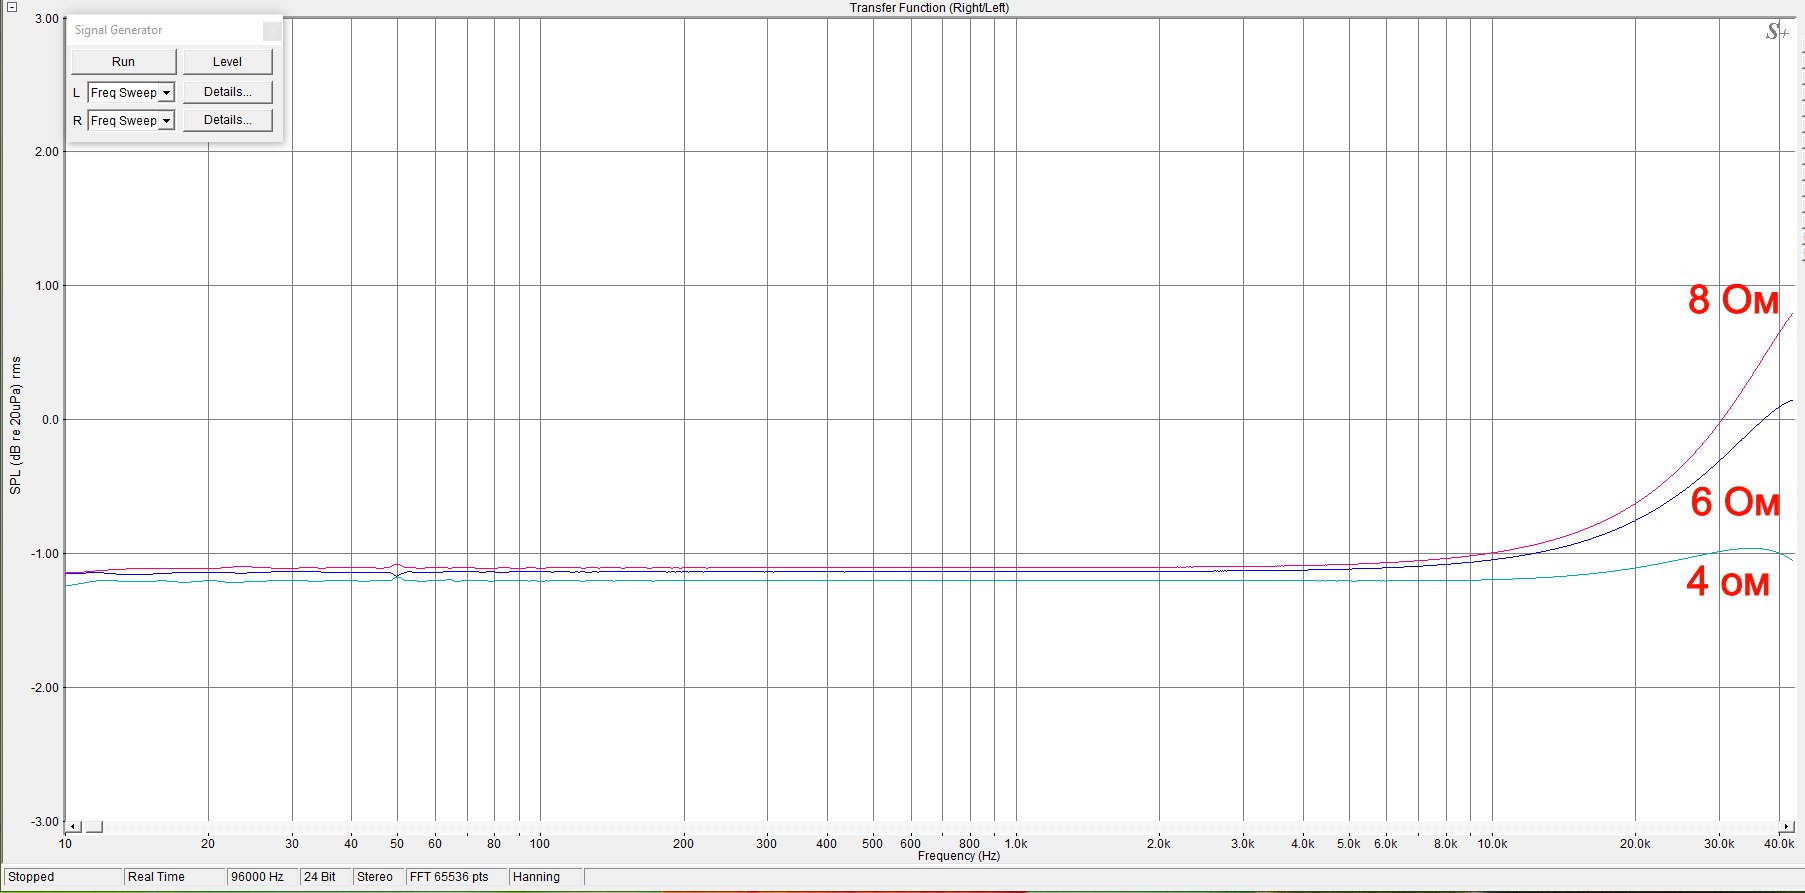Click the 24 Bit depth field
The width and height of the screenshot is (1805, 893).
[320, 877]
